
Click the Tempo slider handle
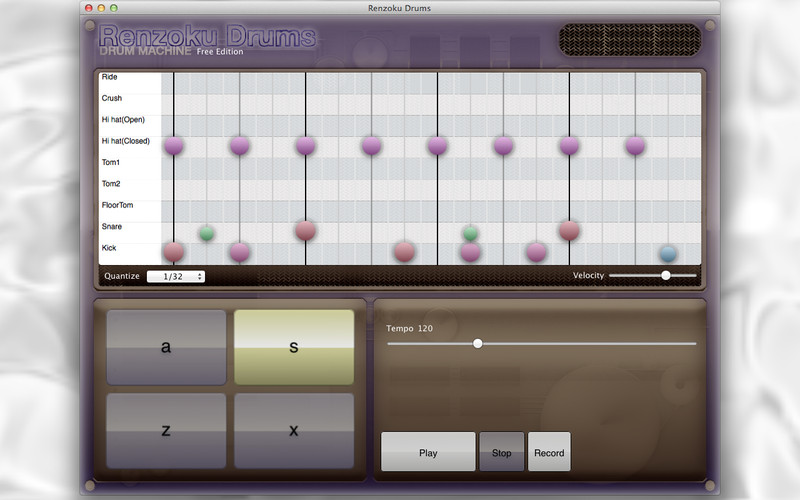click(478, 343)
